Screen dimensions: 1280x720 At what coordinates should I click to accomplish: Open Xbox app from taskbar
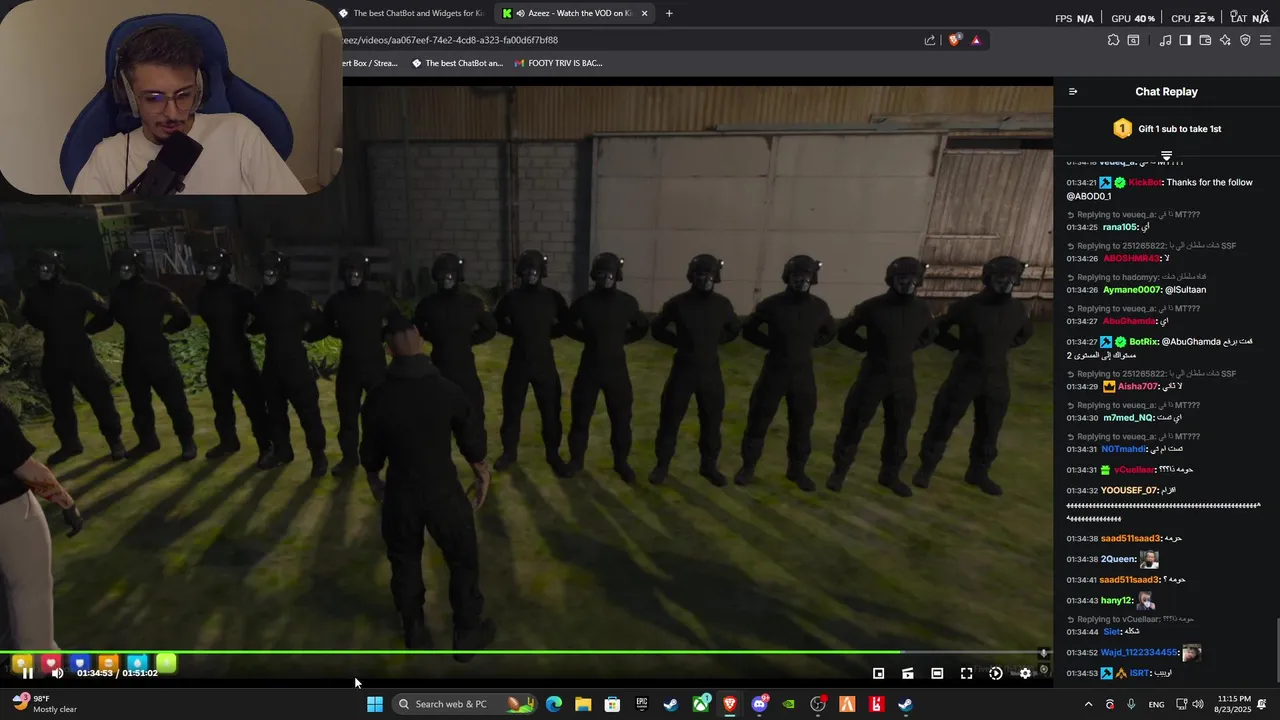[x=701, y=704]
